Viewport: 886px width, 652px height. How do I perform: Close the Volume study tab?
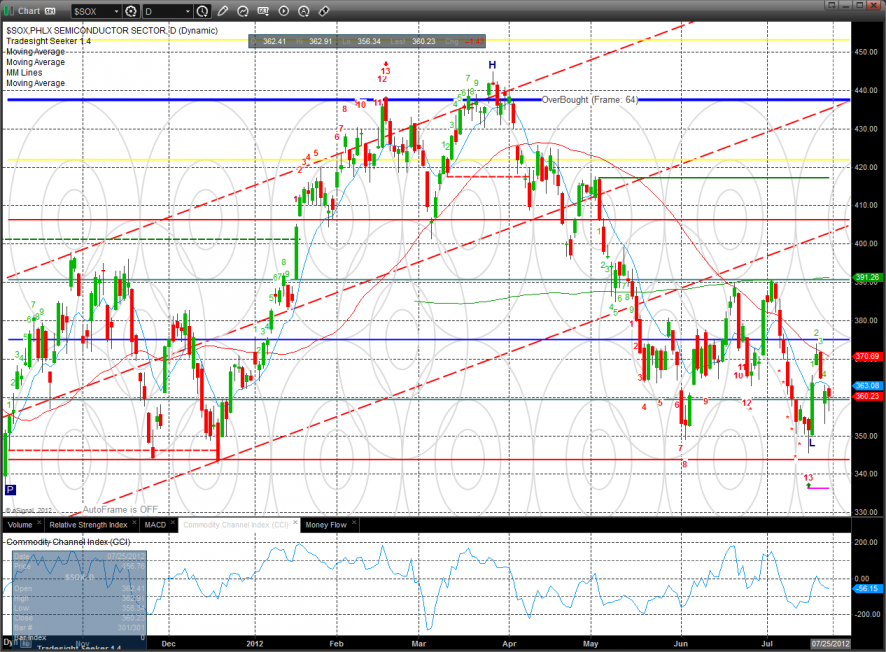(39, 523)
